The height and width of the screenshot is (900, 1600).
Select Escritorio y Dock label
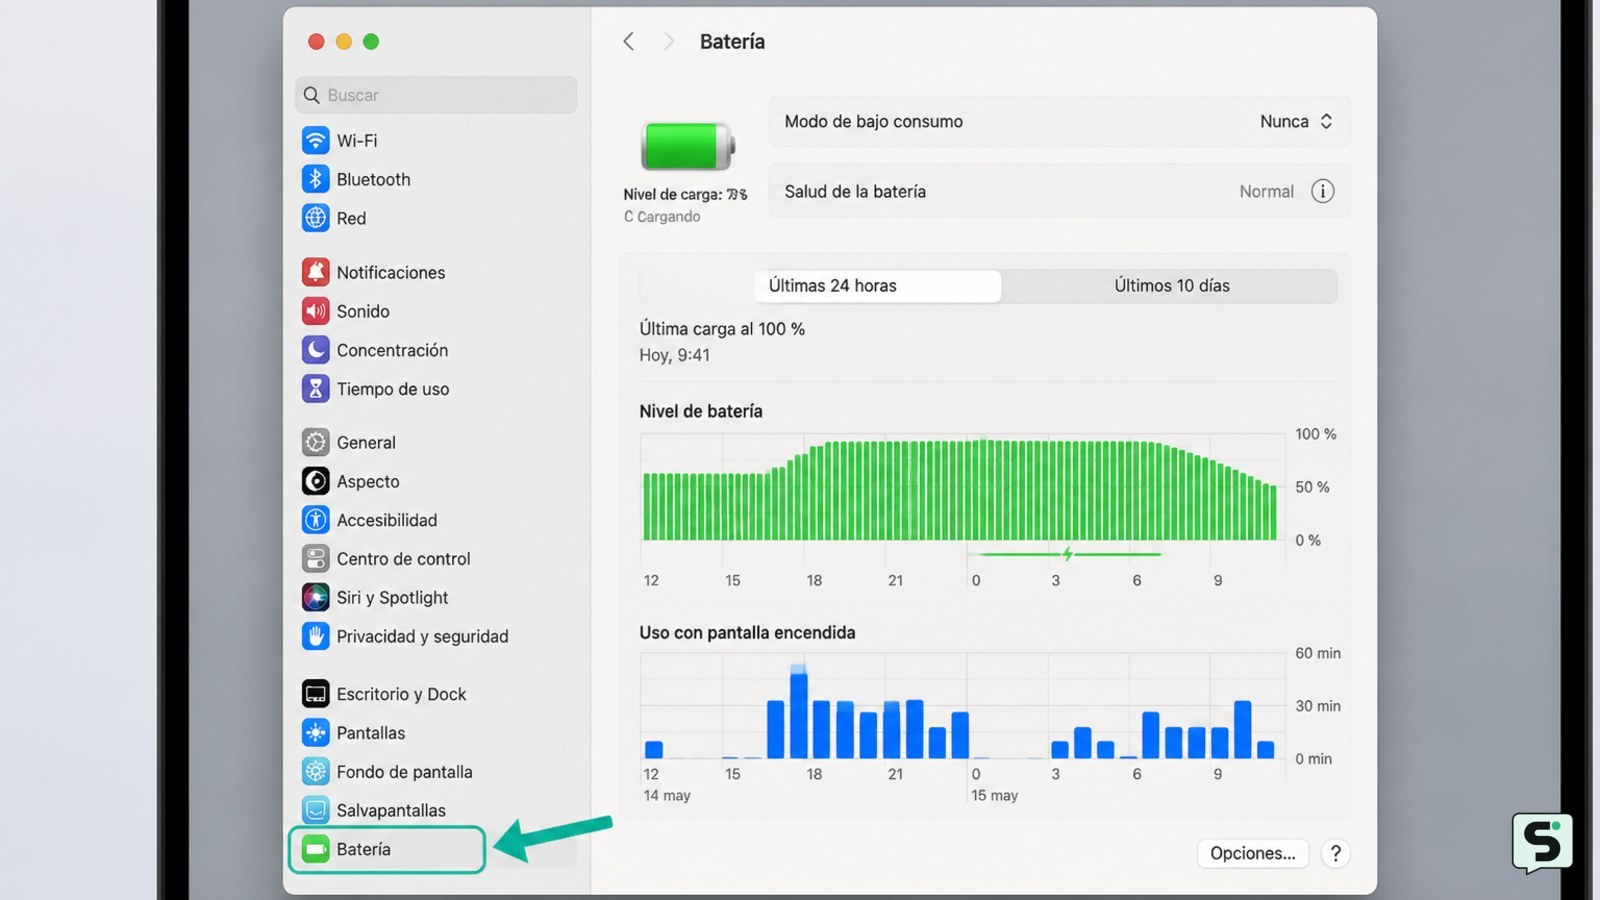[401, 694]
